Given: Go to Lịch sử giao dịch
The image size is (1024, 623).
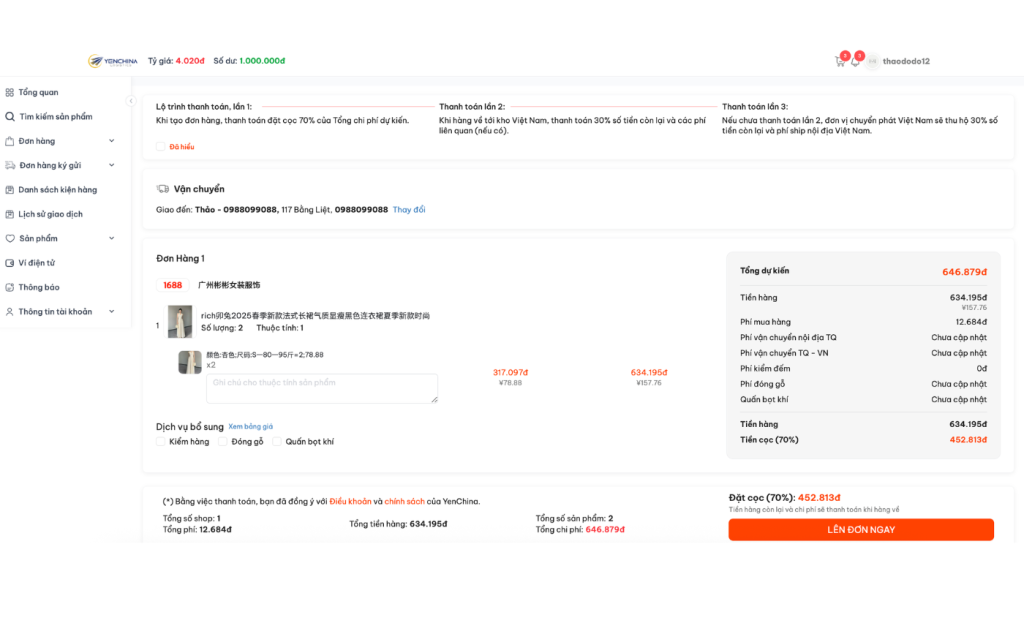Looking at the screenshot, I should click(x=50, y=214).
